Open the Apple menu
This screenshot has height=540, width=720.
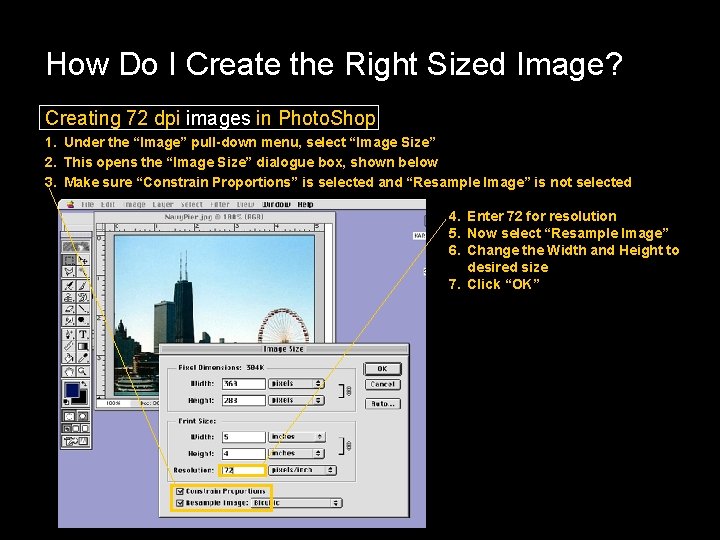pyautogui.click(x=70, y=204)
